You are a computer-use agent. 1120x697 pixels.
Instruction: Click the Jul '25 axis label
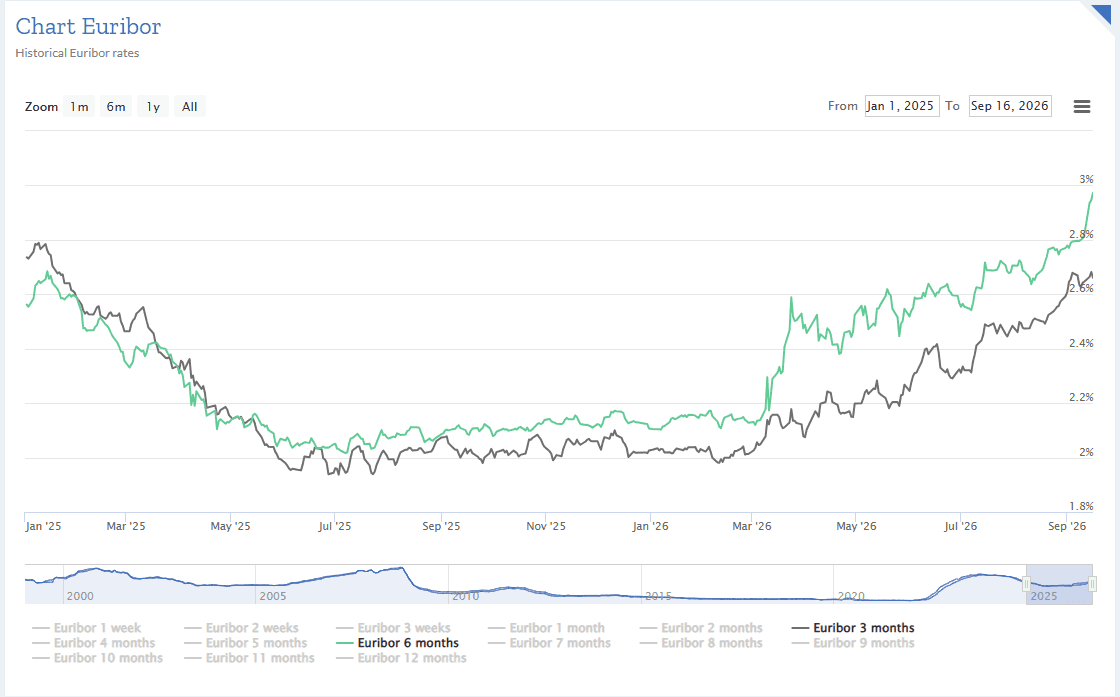pyautogui.click(x=334, y=526)
